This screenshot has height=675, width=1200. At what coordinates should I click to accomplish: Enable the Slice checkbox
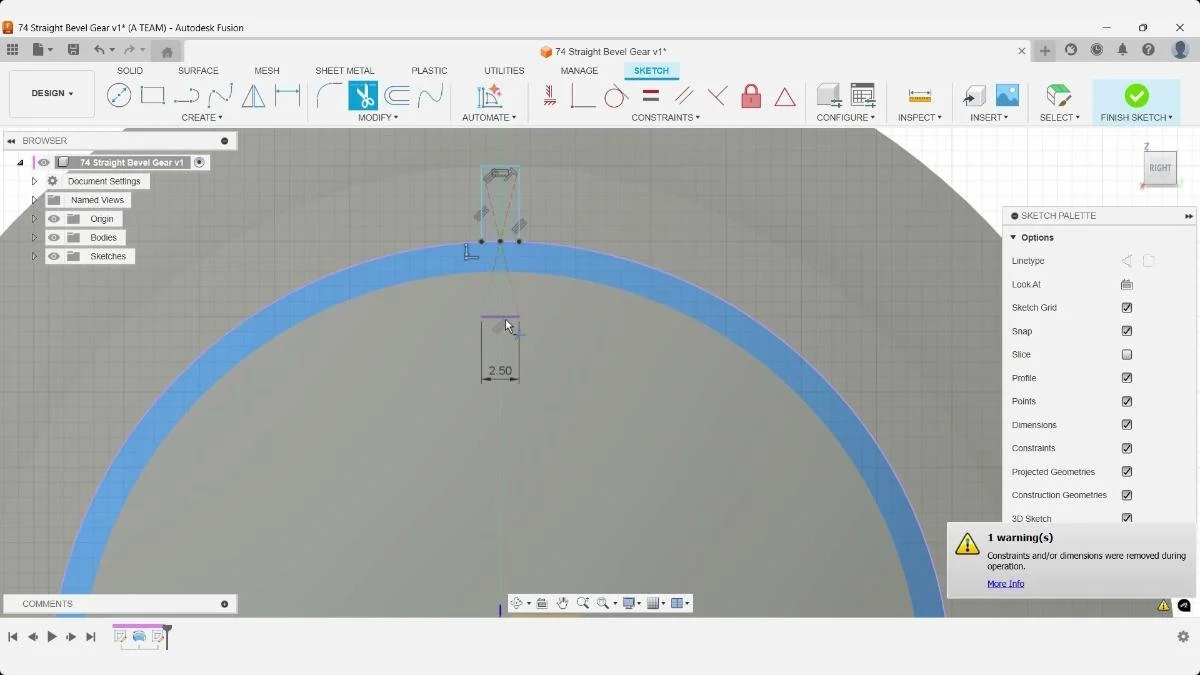(1127, 355)
